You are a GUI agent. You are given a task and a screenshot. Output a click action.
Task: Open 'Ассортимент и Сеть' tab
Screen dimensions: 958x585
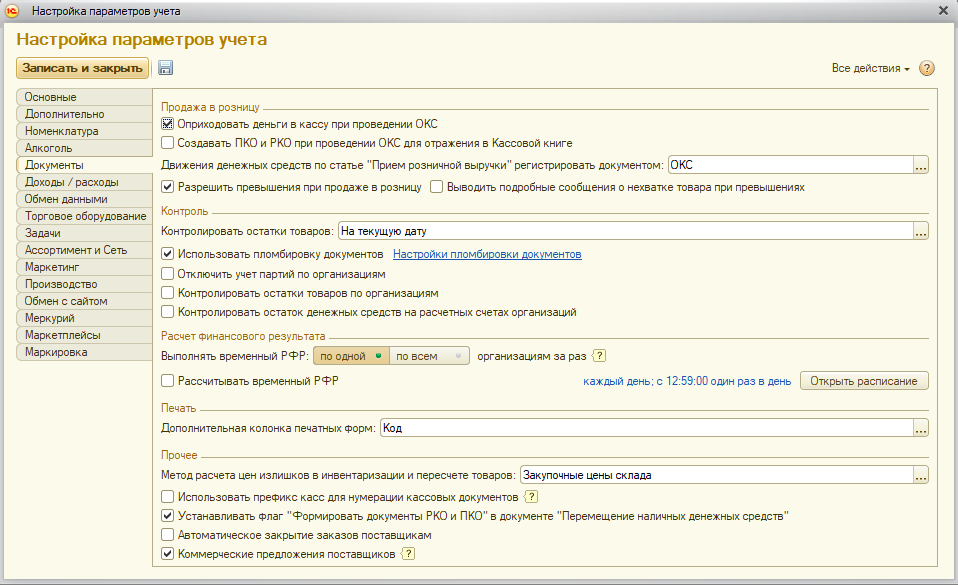pos(84,250)
